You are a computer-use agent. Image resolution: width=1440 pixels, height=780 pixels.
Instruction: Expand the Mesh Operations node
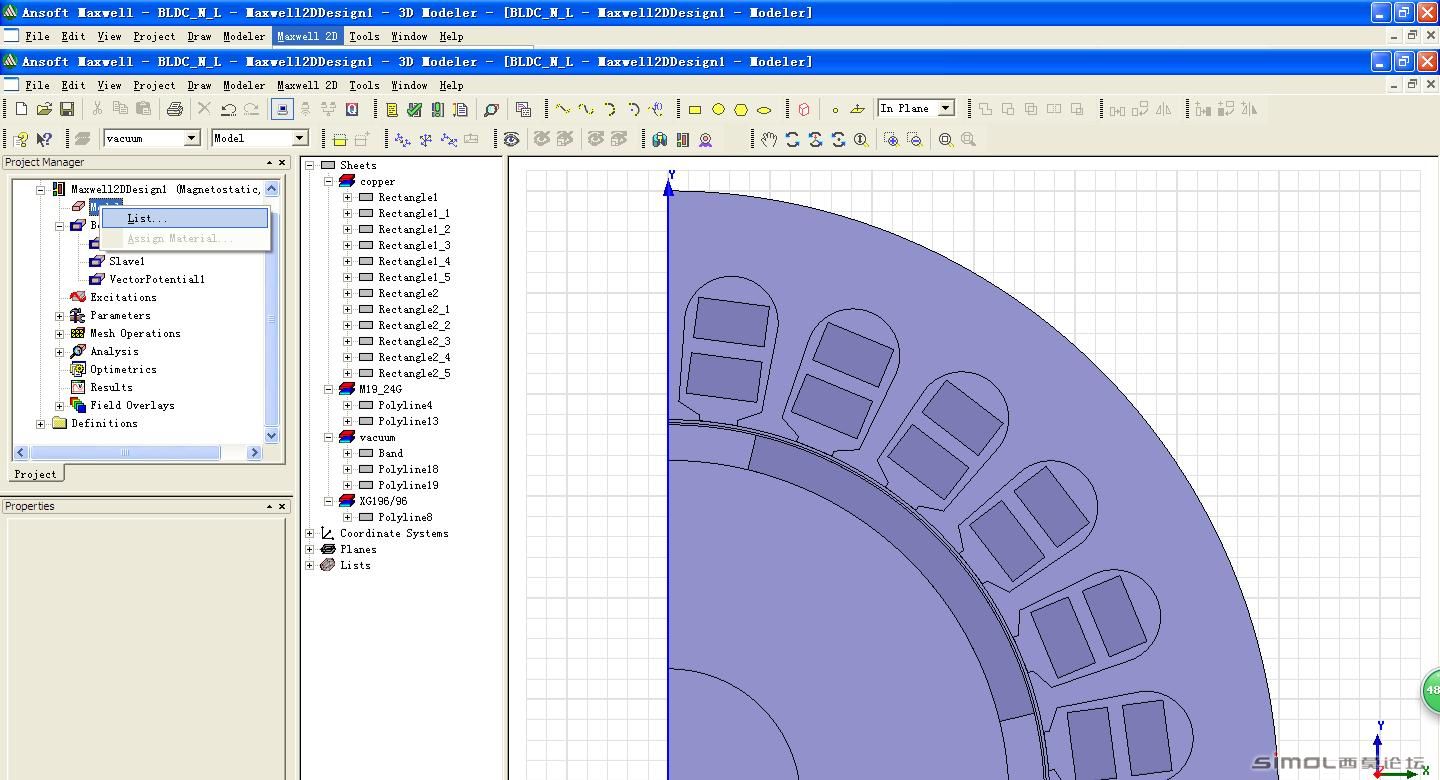click(x=59, y=334)
